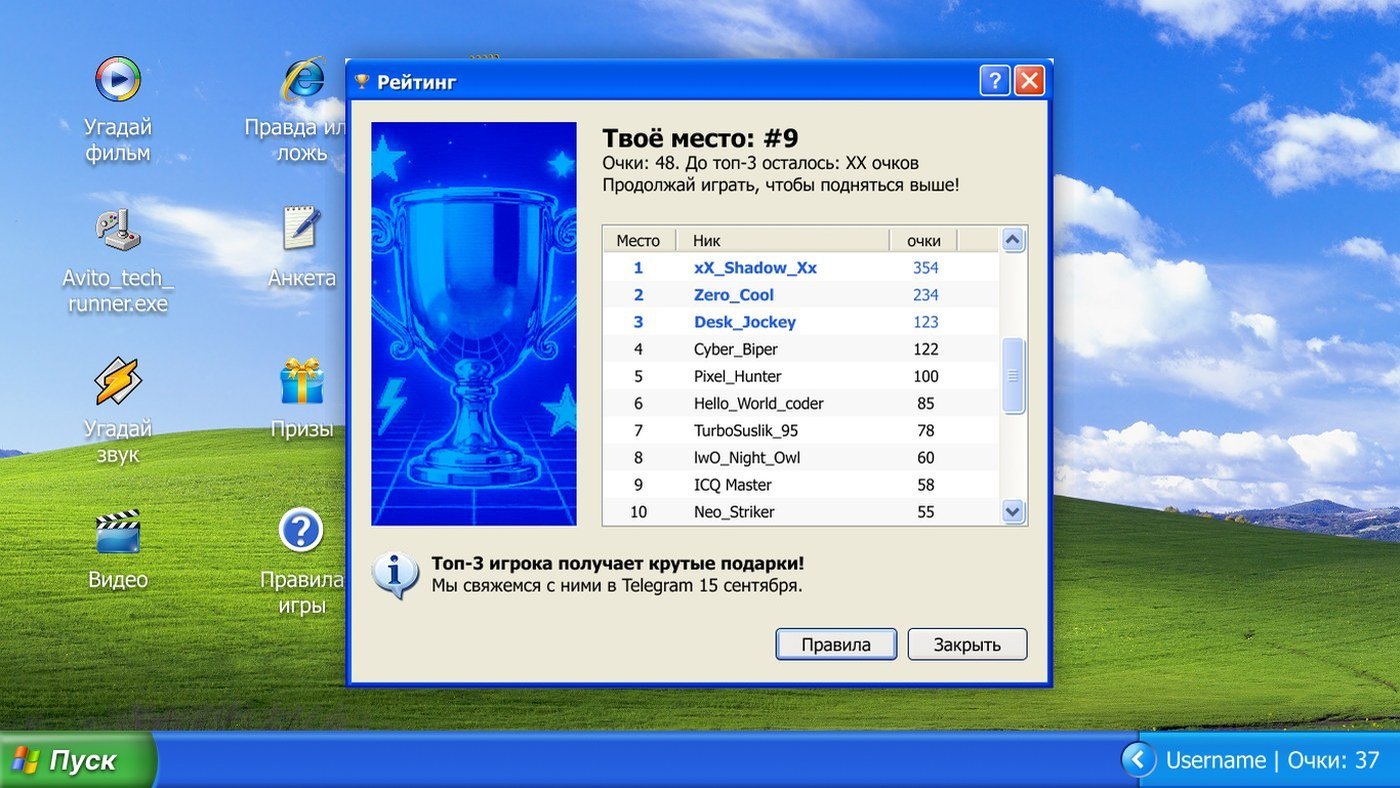Select the Zero_Cool row
This screenshot has width=1400, height=788.
[x=801, y=295]
